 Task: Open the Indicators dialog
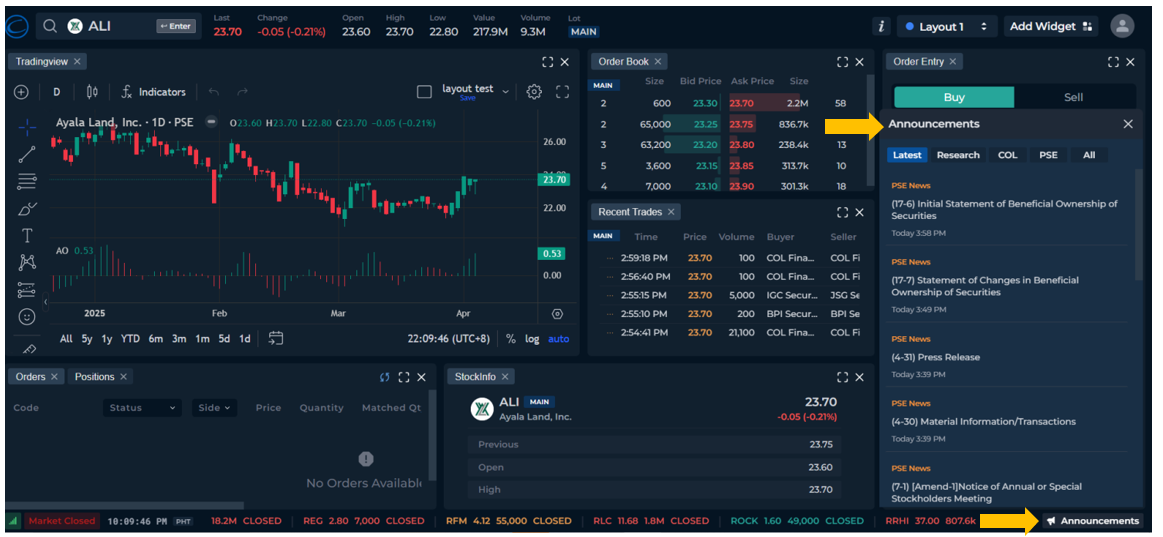click(x=154, y=92)
